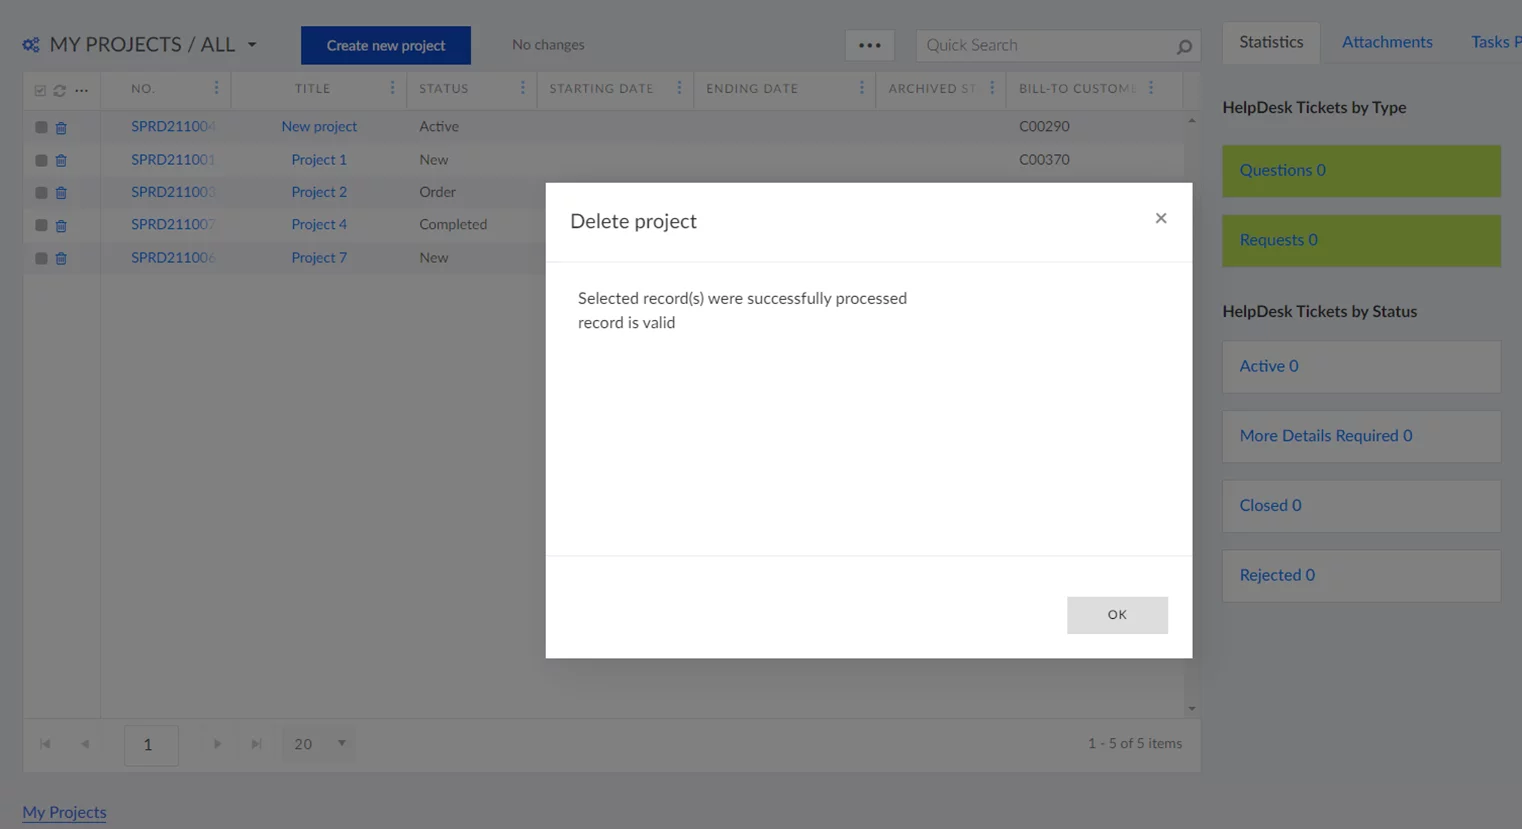Image resolution: width=1522 pixels, height=829 pixels.
Task: Jump to the last page arrow
Action: [x=256, y=744]
